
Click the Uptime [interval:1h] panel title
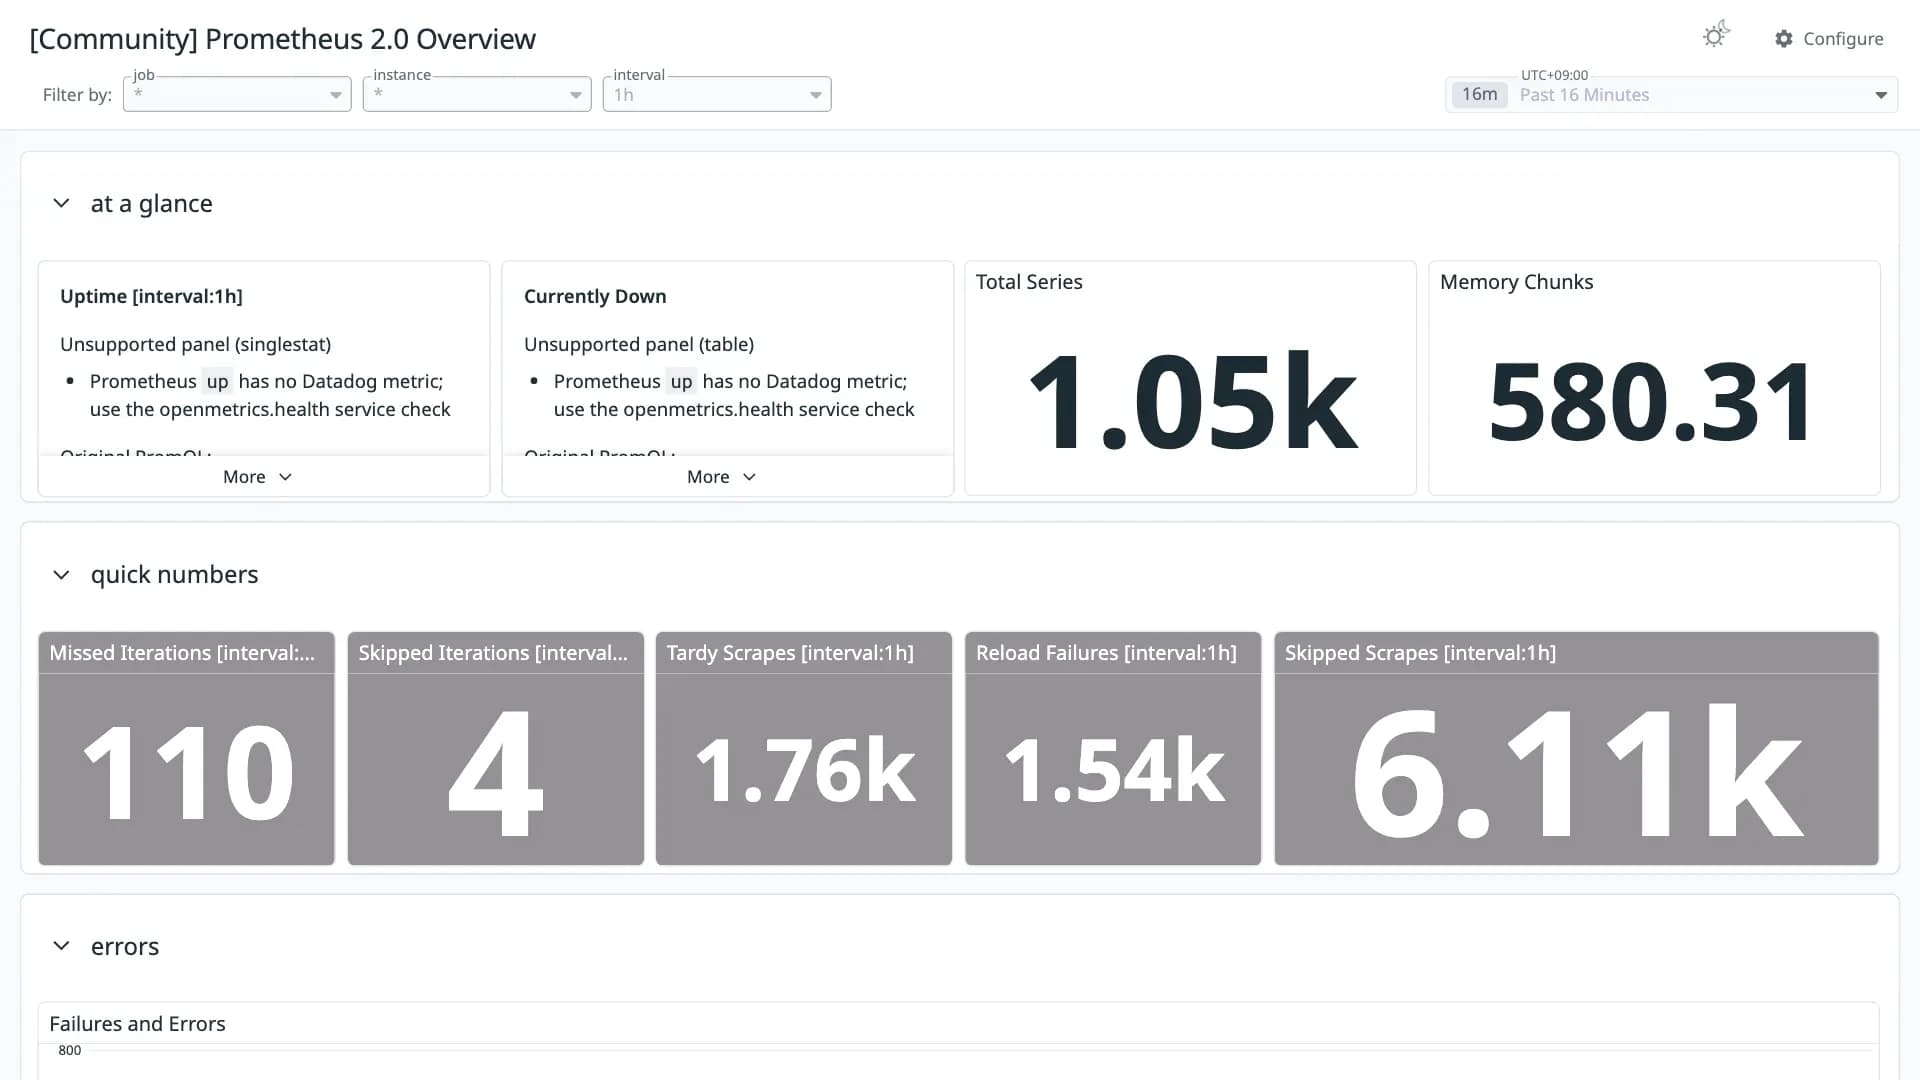[x=151, y=297]
